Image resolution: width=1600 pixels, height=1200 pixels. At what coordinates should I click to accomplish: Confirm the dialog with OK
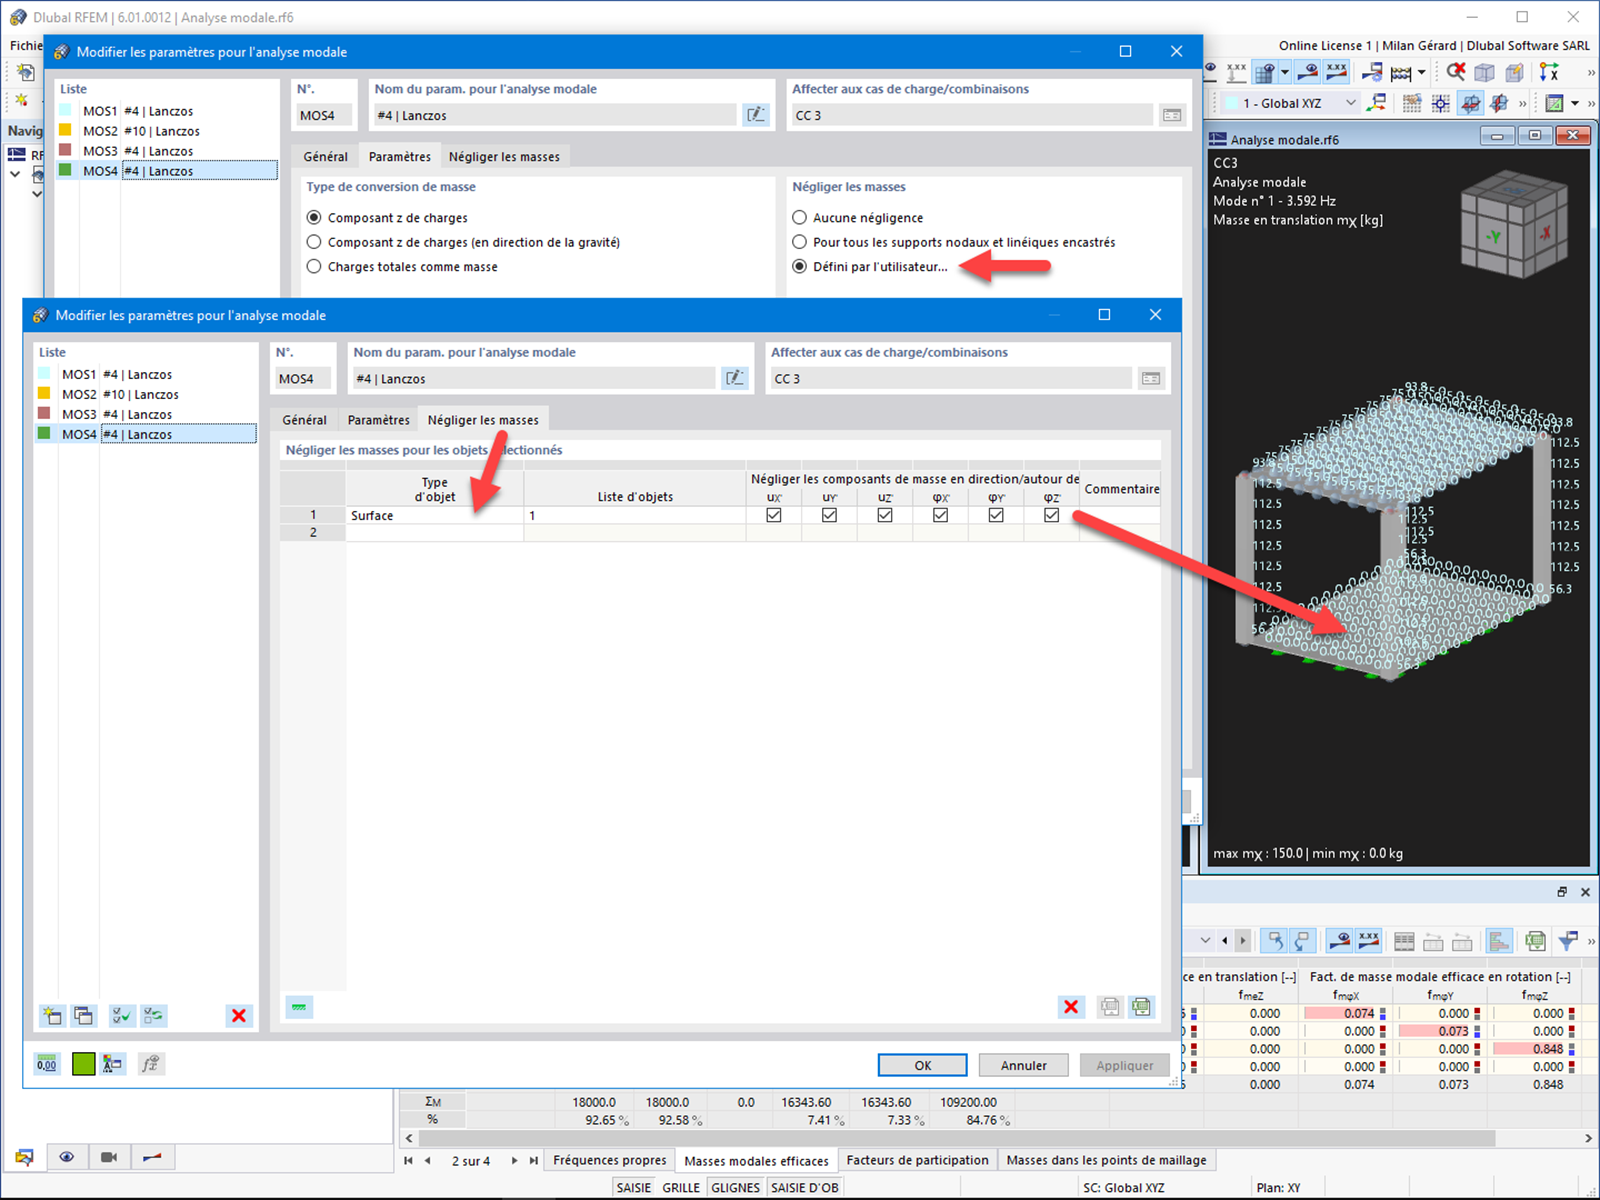(921, 1064)
